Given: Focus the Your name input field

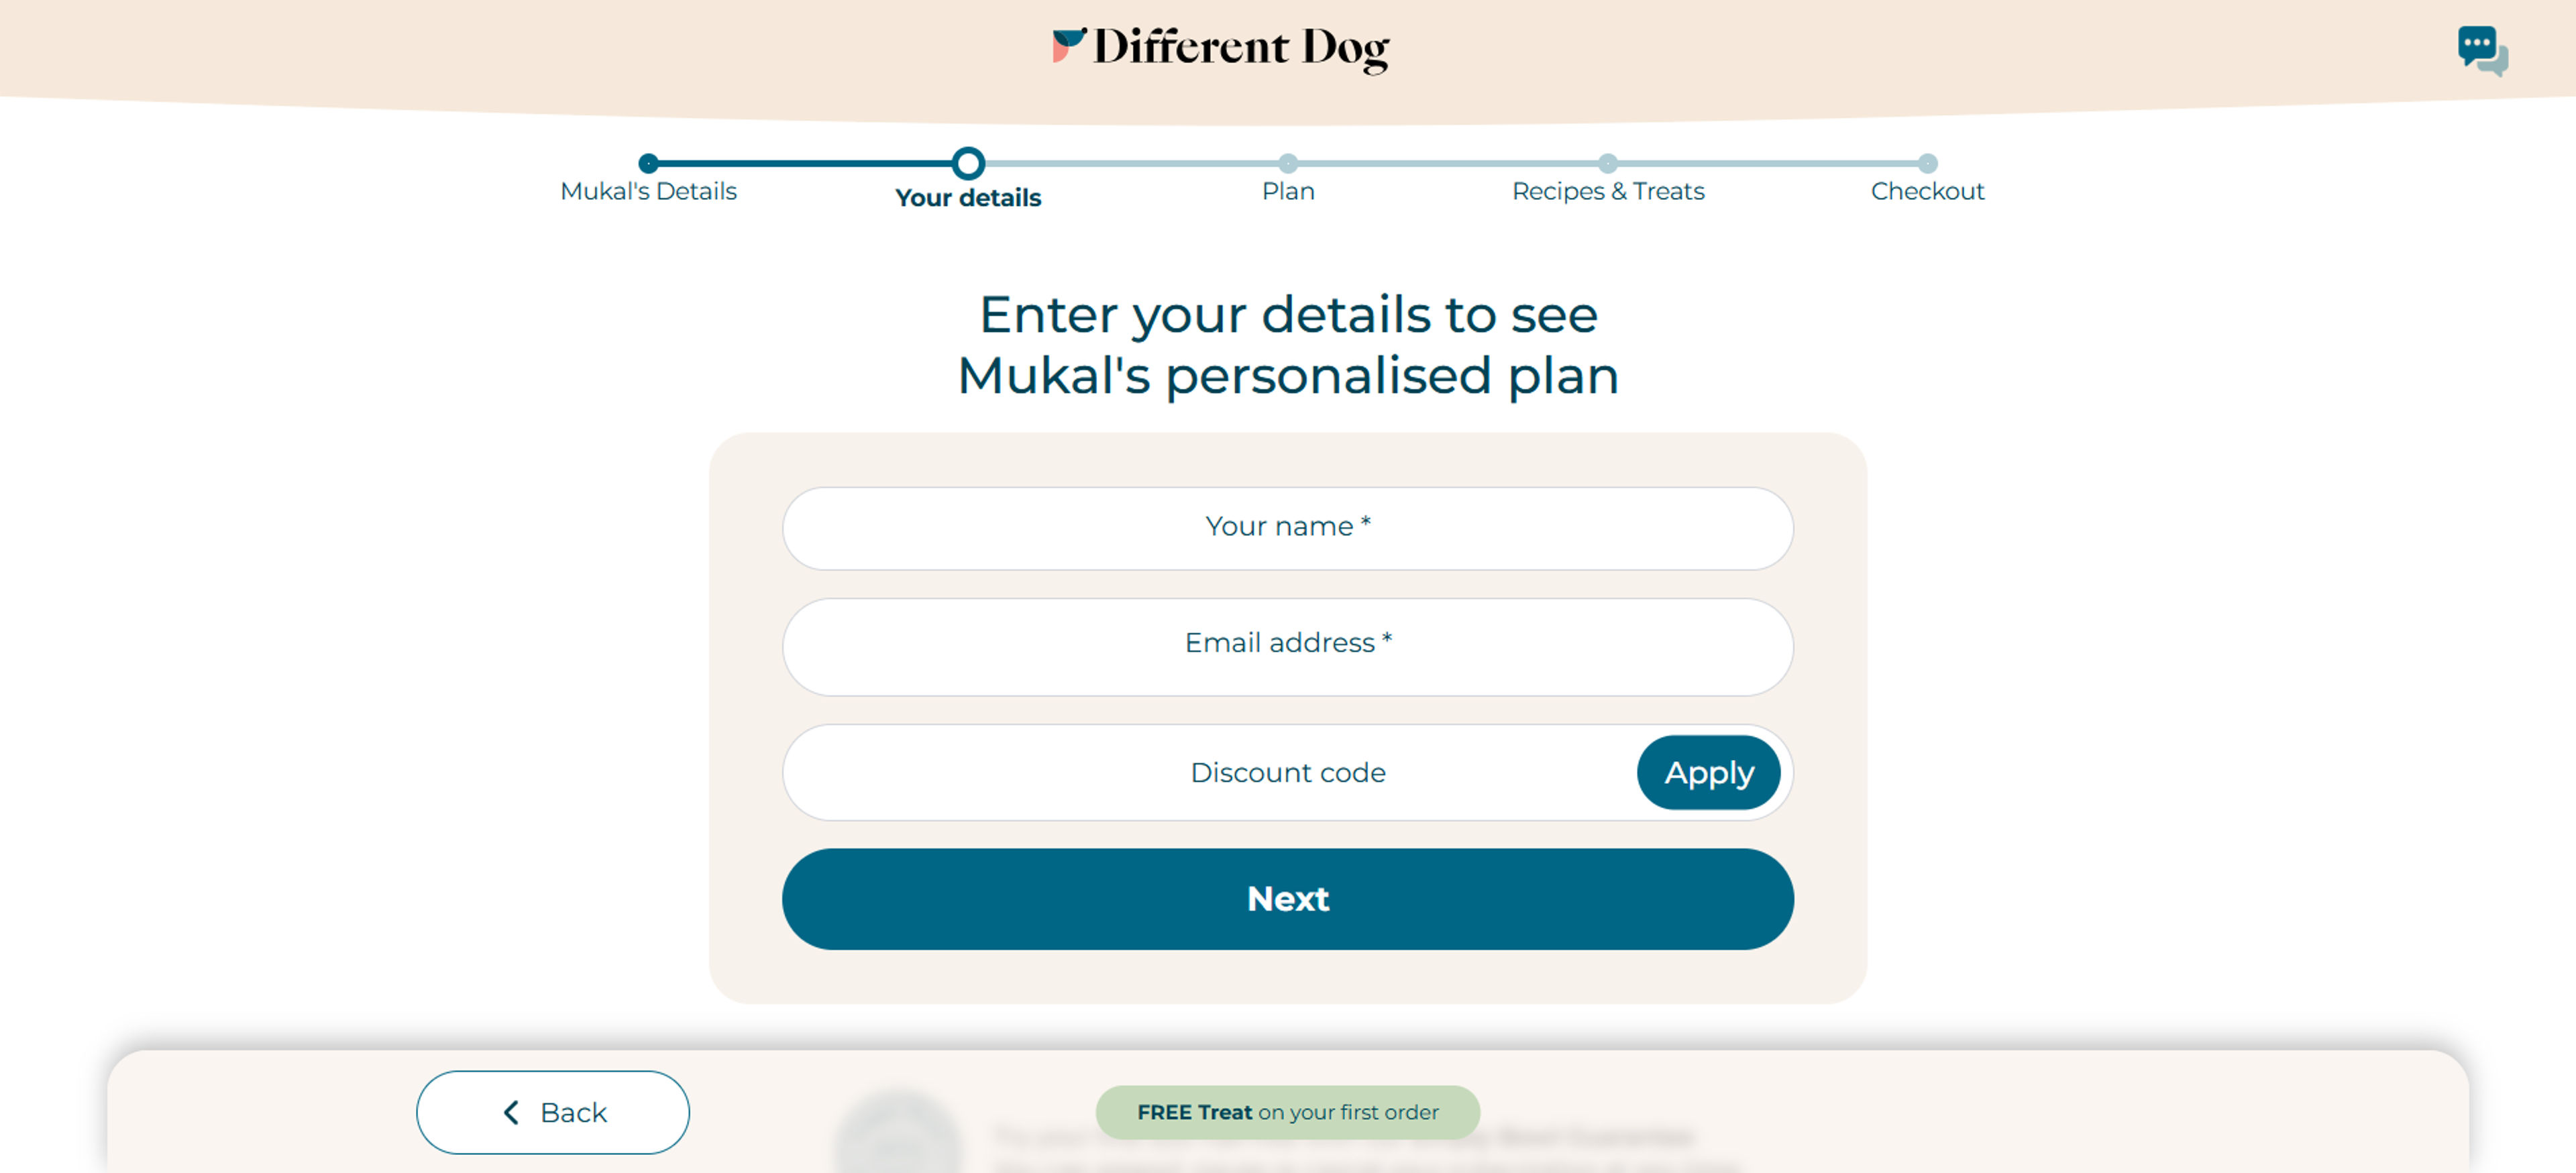Looking at the screenshot, I should [x=1288, y=528].
